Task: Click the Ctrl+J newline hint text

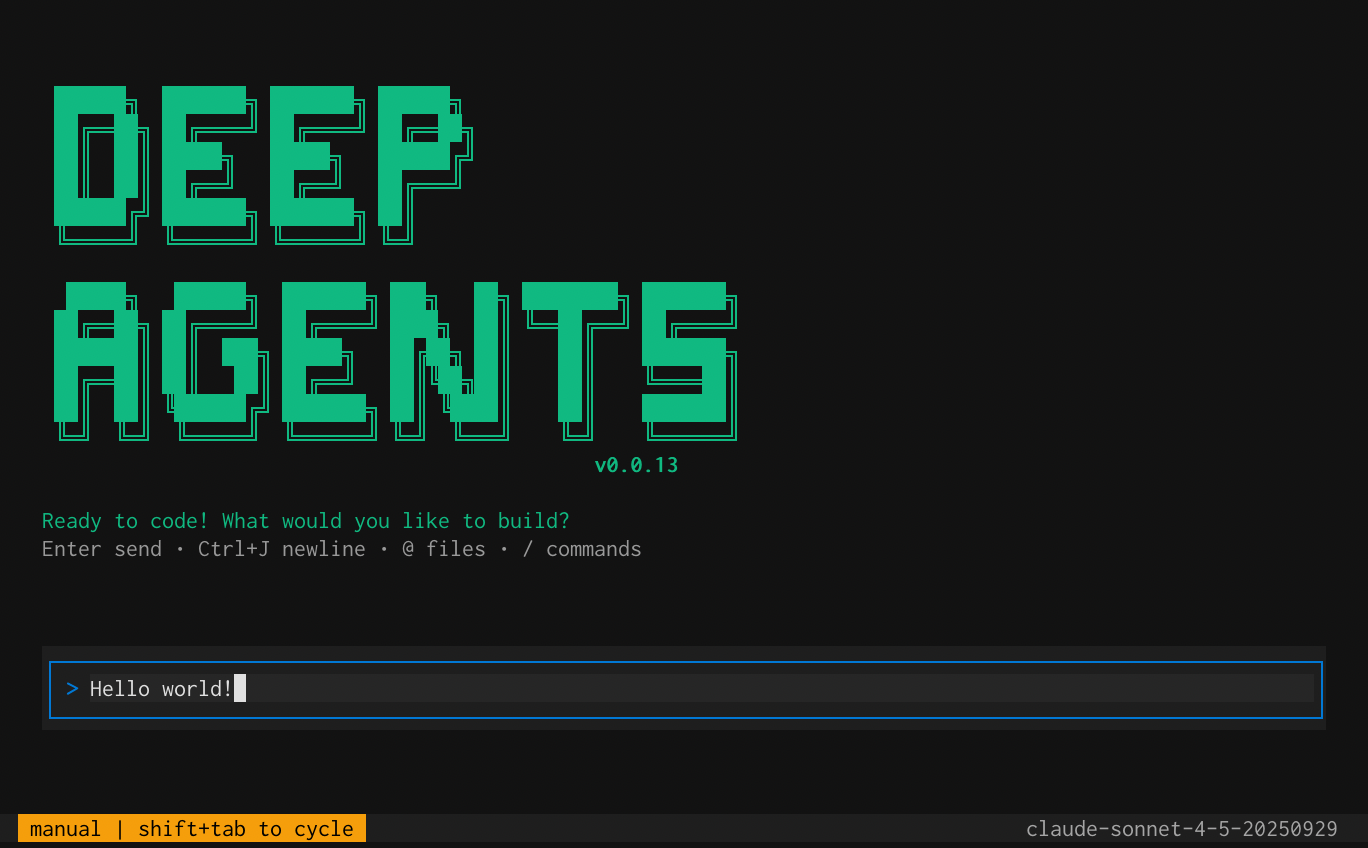Action: [281, 548]
